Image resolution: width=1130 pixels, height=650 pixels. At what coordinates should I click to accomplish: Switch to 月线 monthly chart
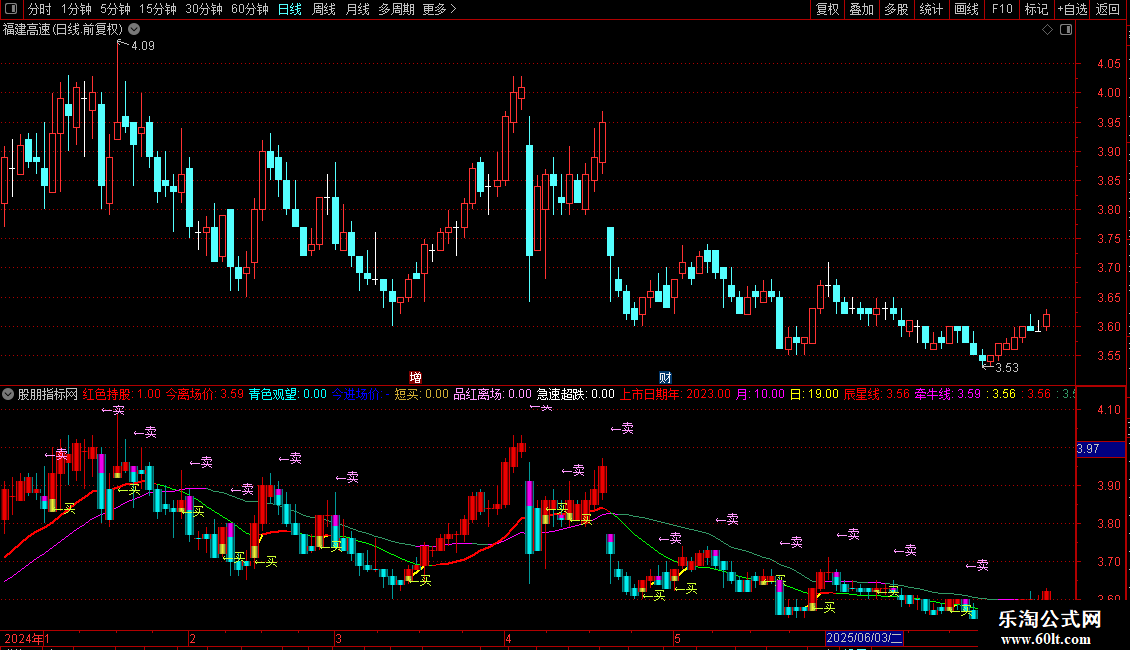(357, 9)
